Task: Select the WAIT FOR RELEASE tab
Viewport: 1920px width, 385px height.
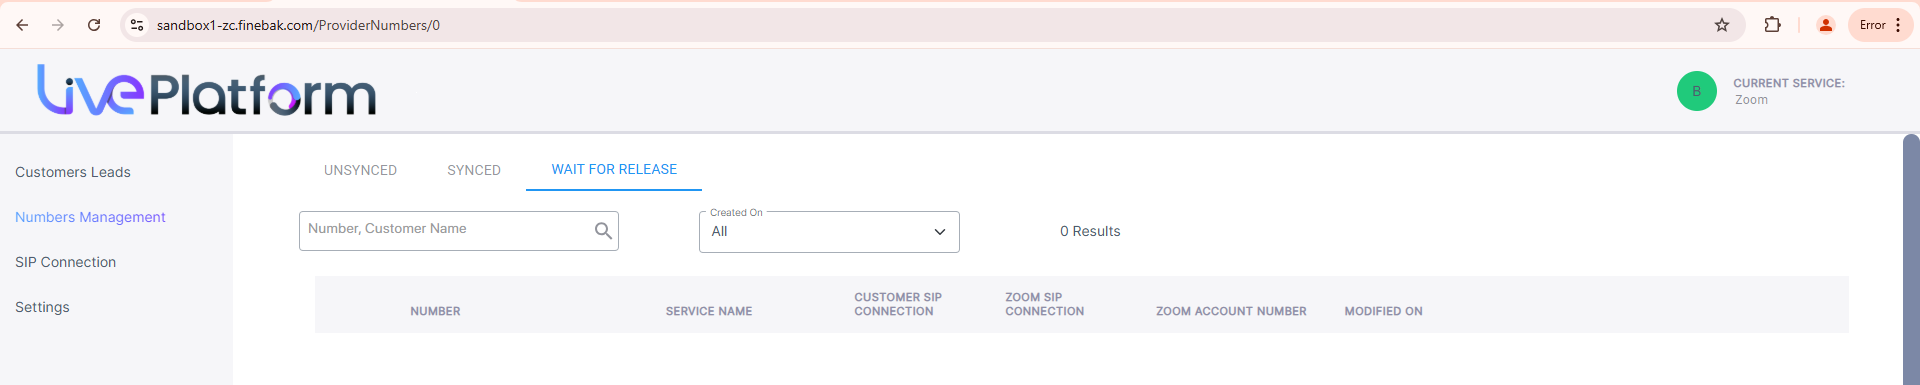Action: [614, 169]
